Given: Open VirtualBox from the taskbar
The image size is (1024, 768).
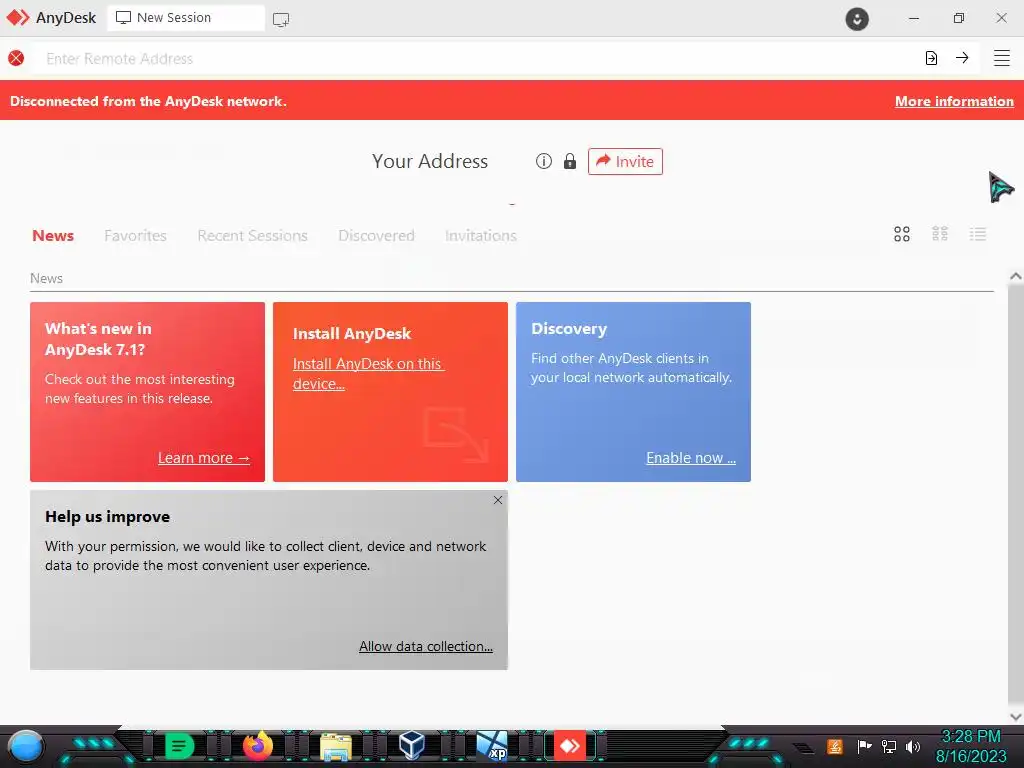Looking at the screenshot, I should tap(412, 745).
